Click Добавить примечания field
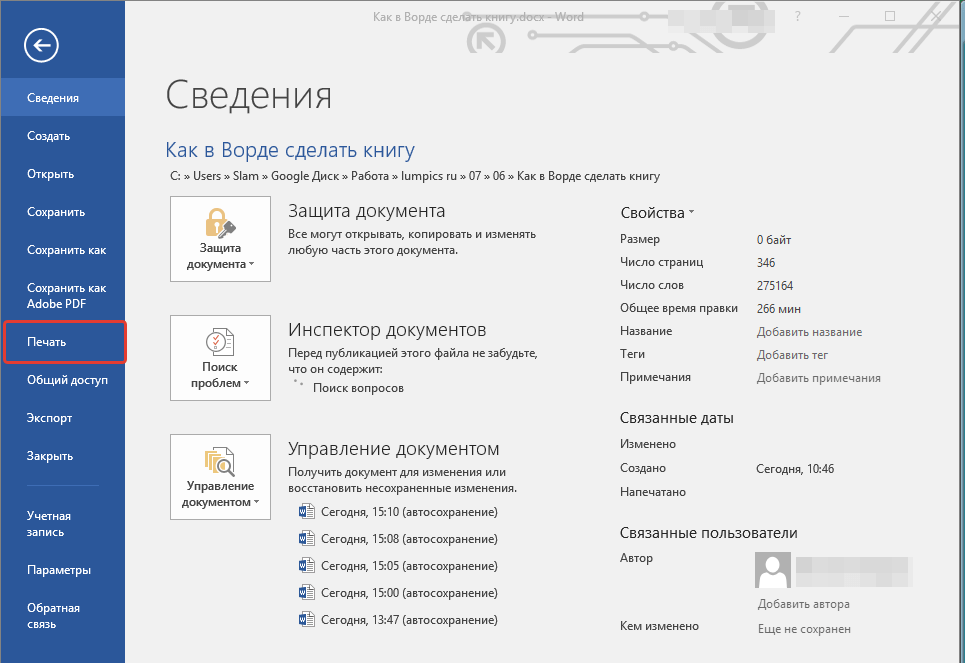Viewport: 965px width, 663px height. pos(818,378)
